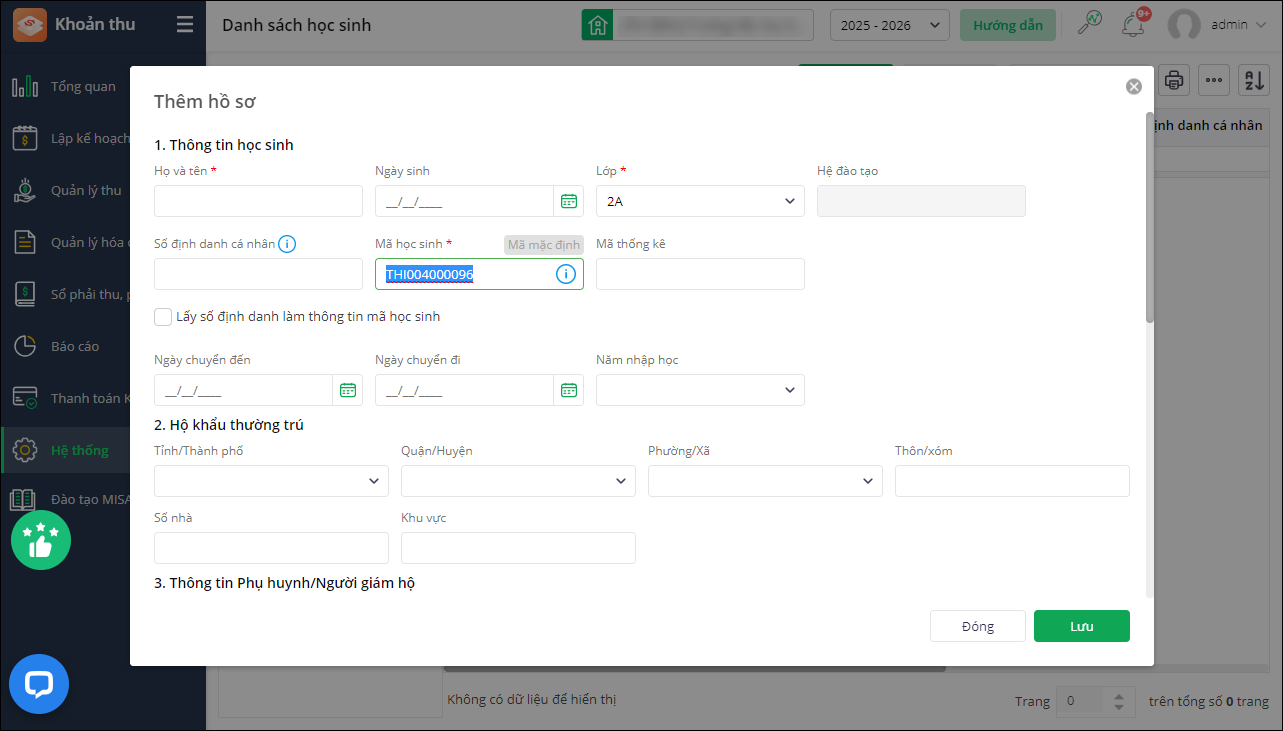The image size is (1283, 731).
Task: Click the thumbs-up rating bubble
Action: pos(41,540)
